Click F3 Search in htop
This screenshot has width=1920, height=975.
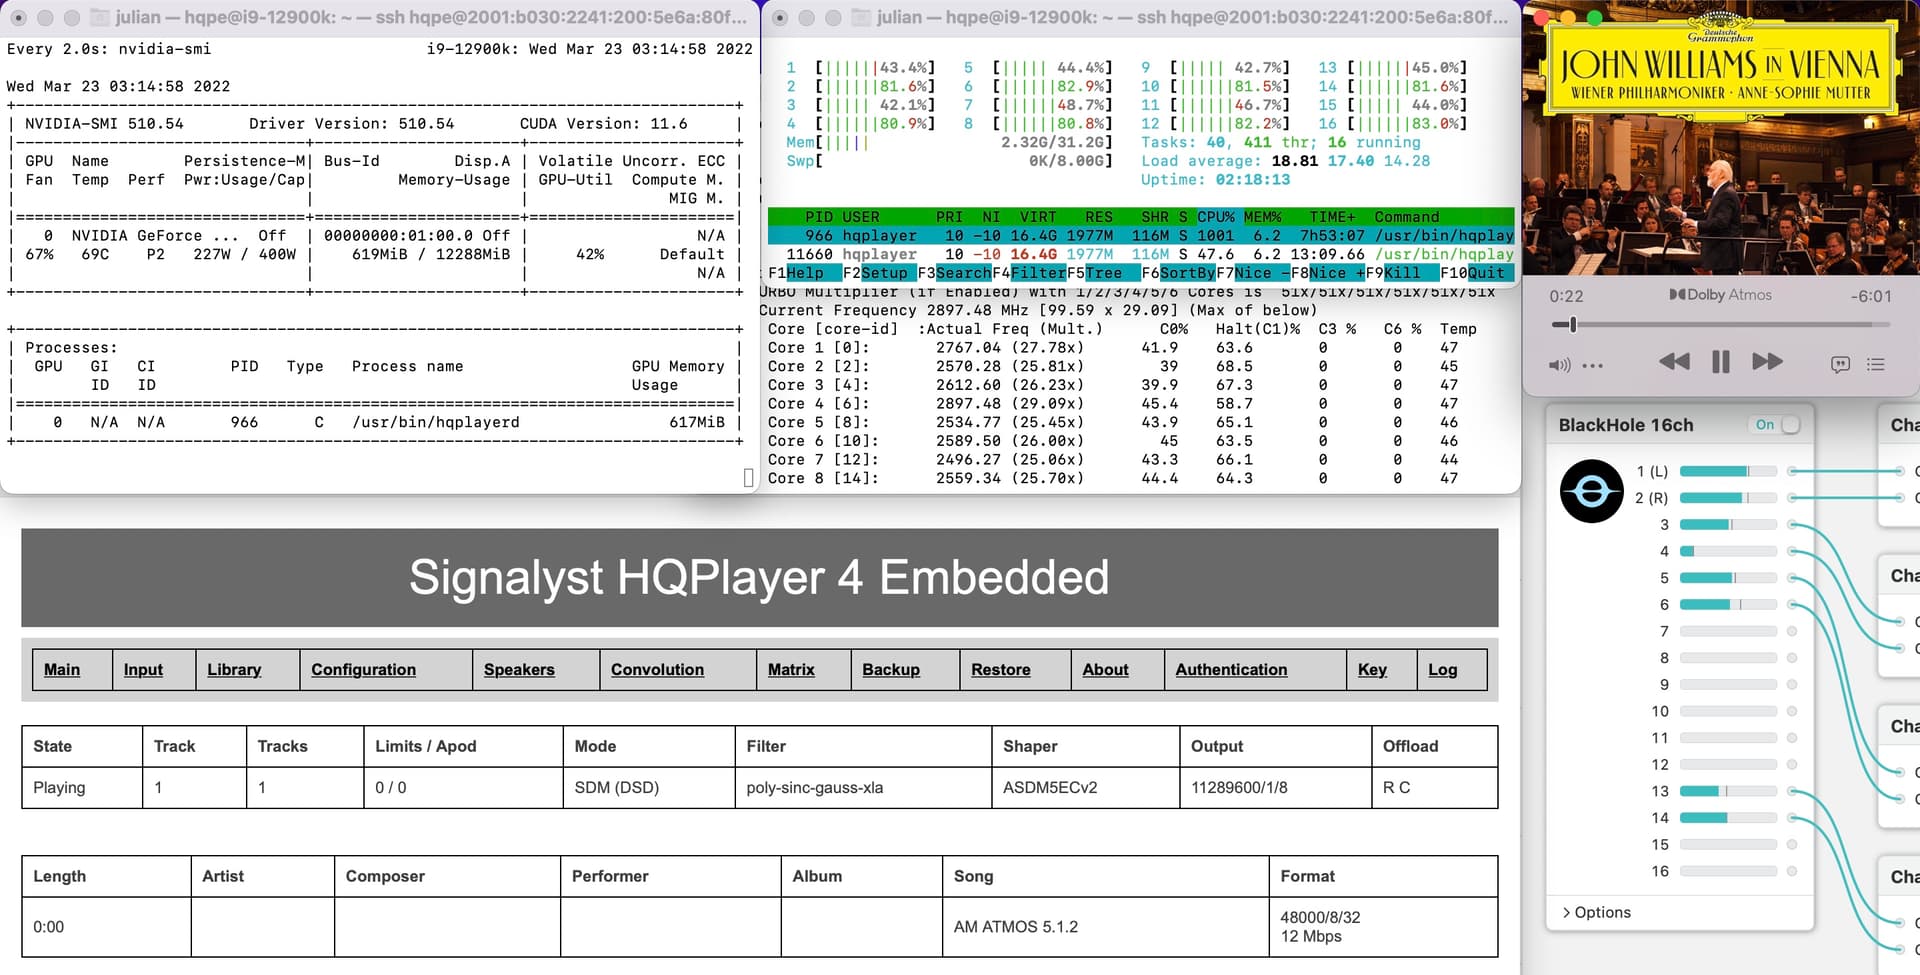[954, 273]
